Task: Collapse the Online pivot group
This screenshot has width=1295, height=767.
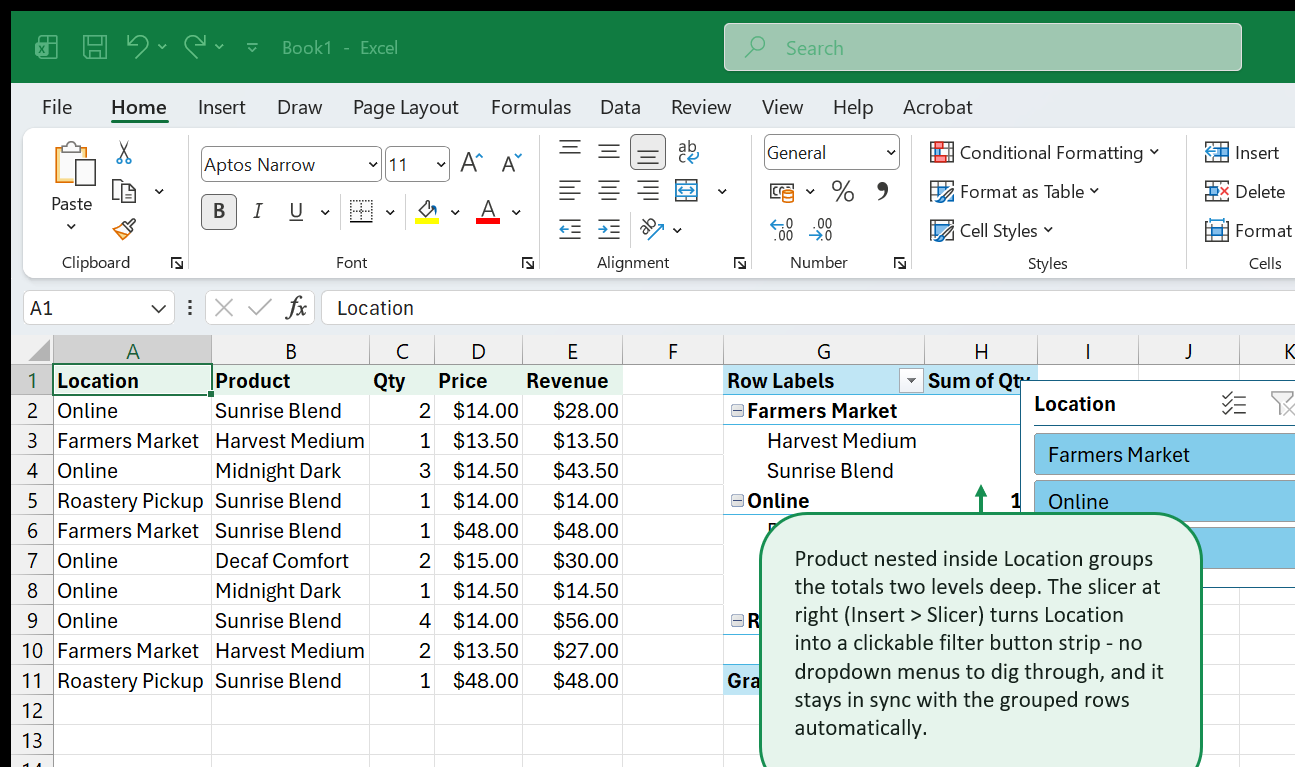Action: pos(738,501)
